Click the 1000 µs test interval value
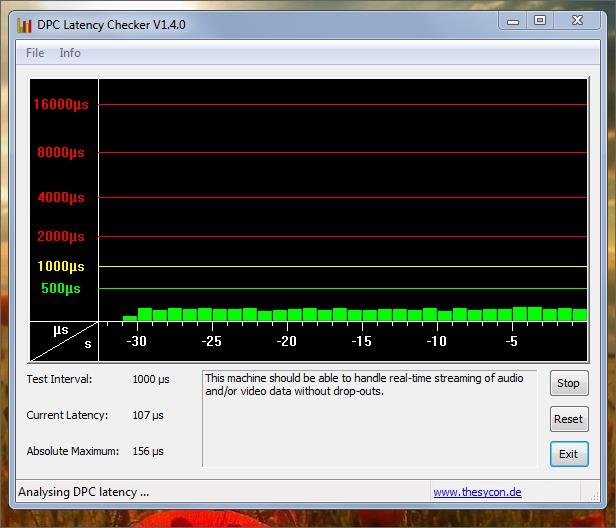616x528 pixels. click(151, 379)
